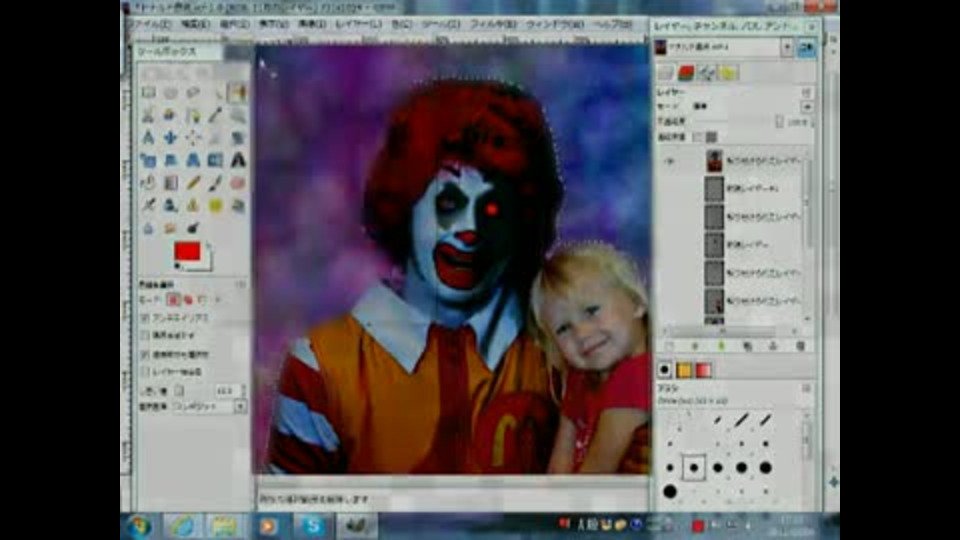This screenshot has width=960, height=540.
Task: Switch to the Channels tab
Action: [x=686, y=73]
